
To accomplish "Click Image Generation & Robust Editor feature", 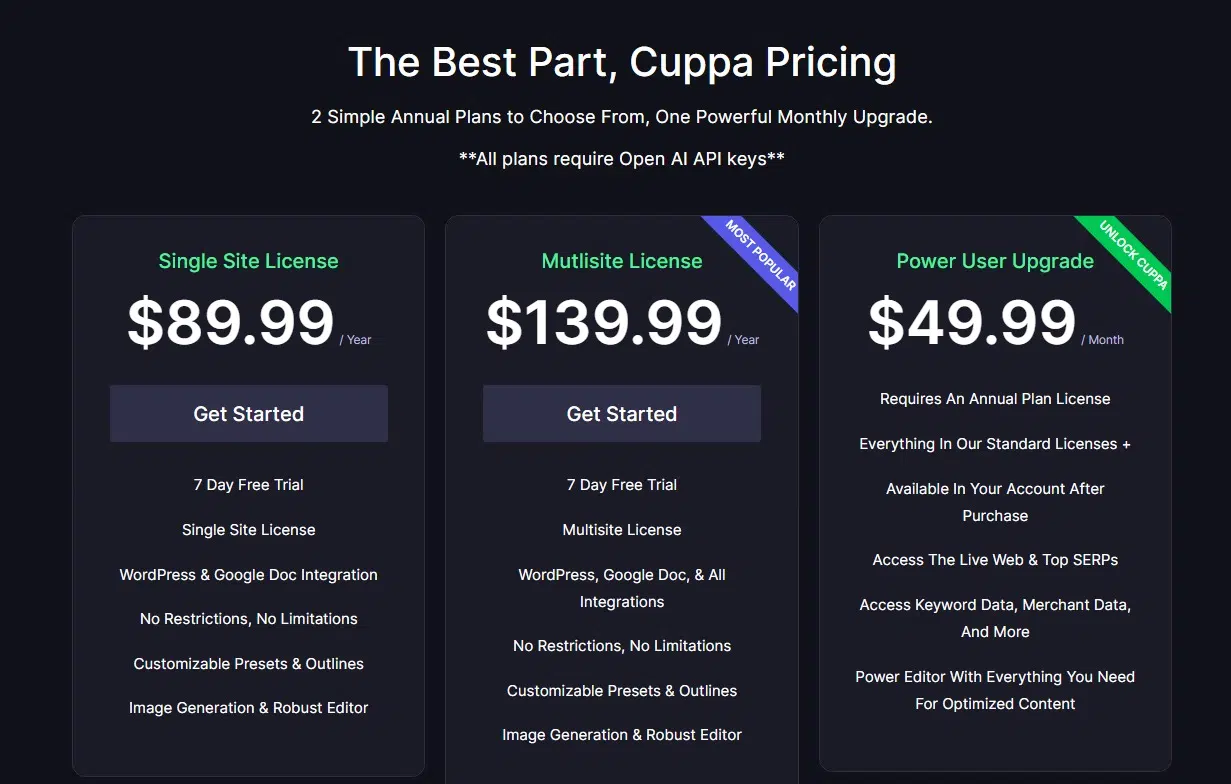I will click(x=248, y=707).
